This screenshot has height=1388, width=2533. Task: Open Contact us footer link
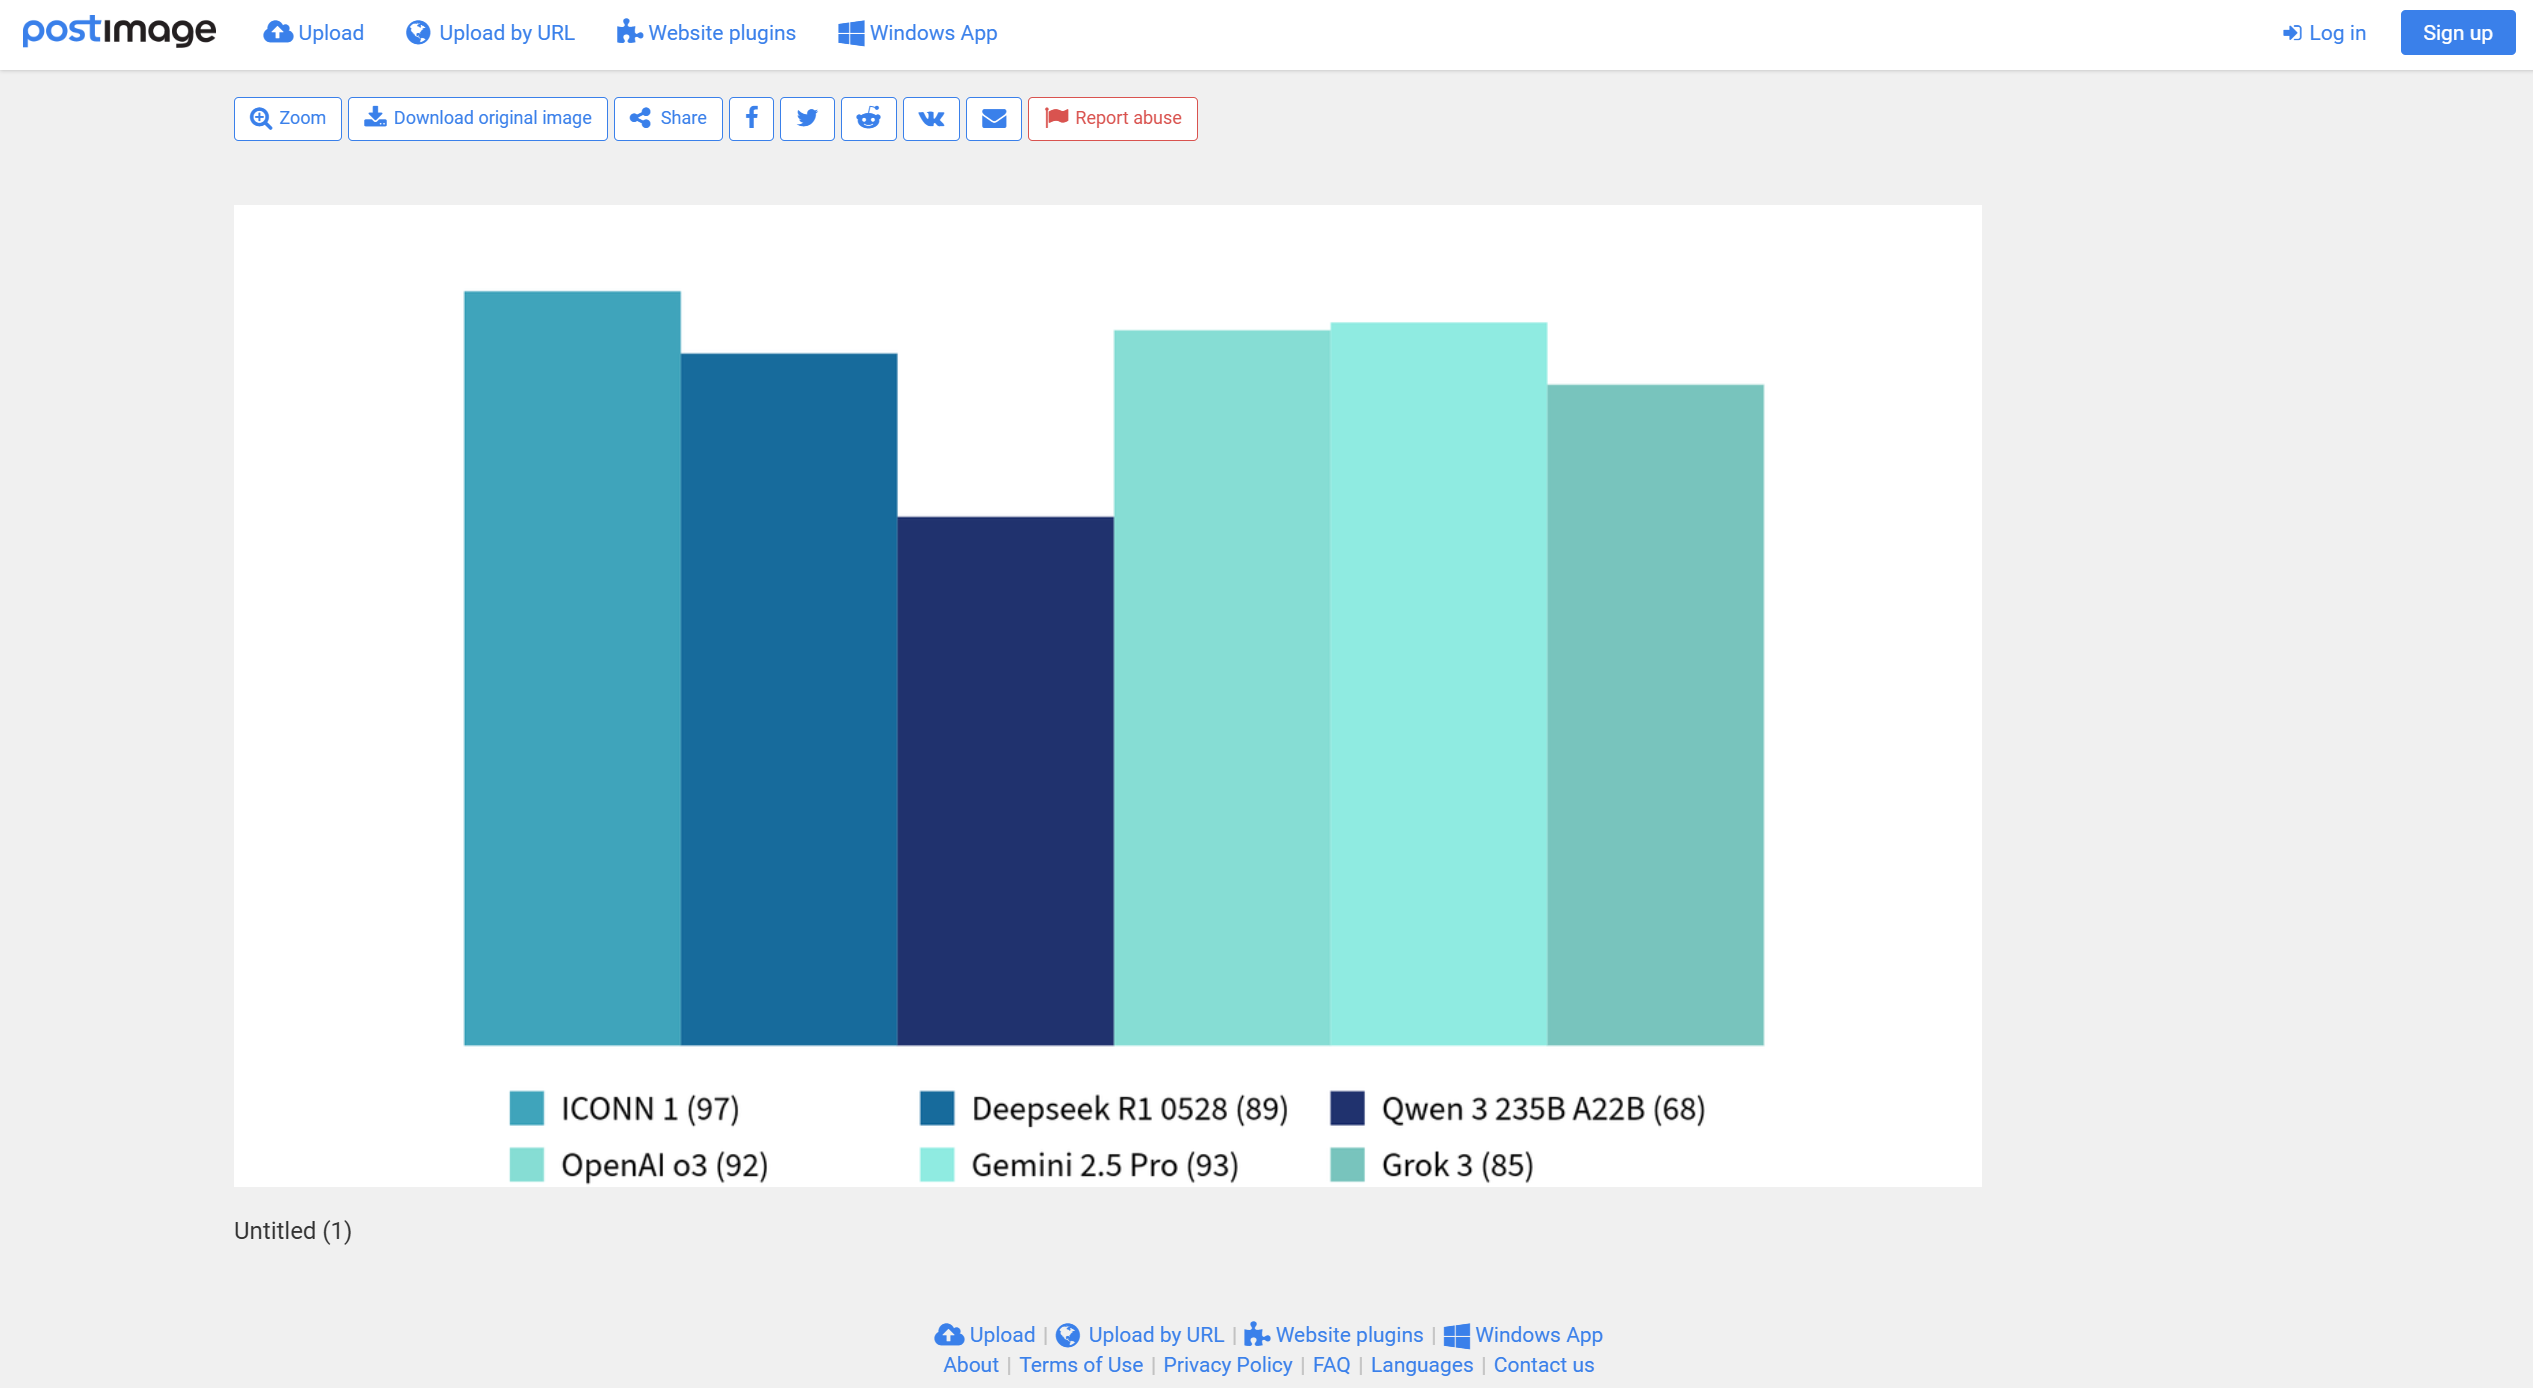pyautogui.click(x=1544, y=1365)
